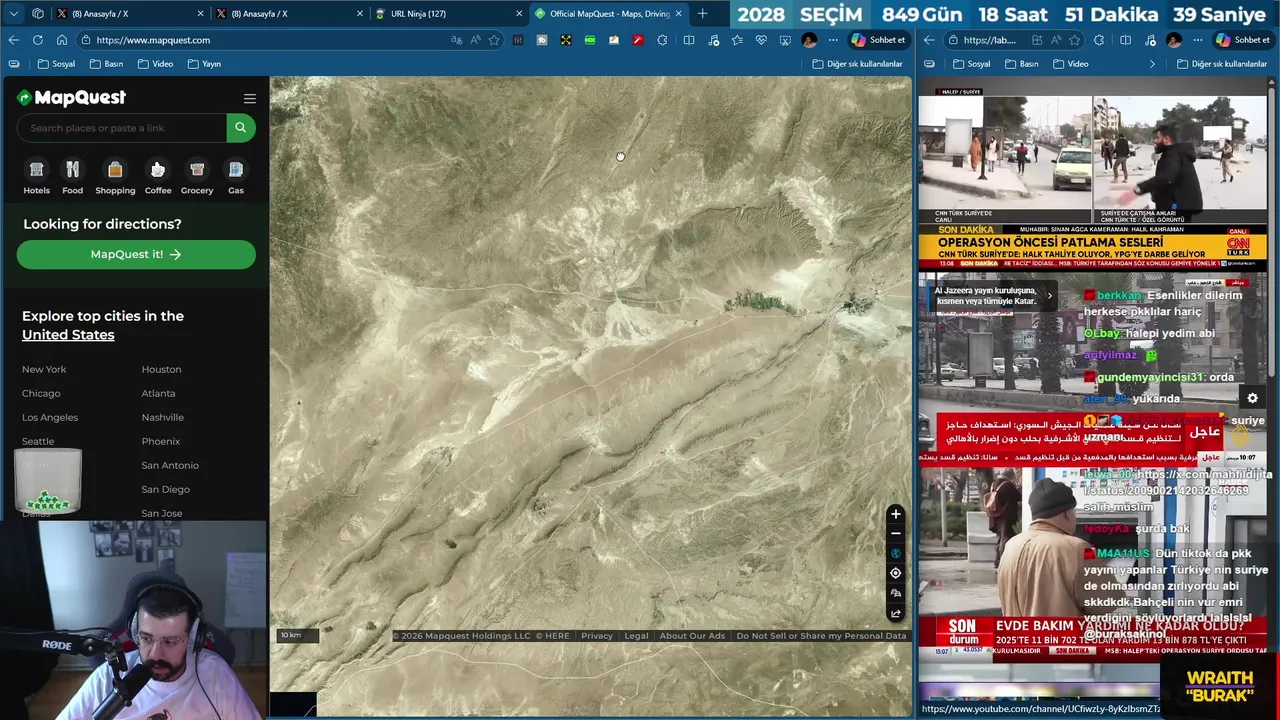
Task: Open the Food category icon
Action: (x=72, y=170)
